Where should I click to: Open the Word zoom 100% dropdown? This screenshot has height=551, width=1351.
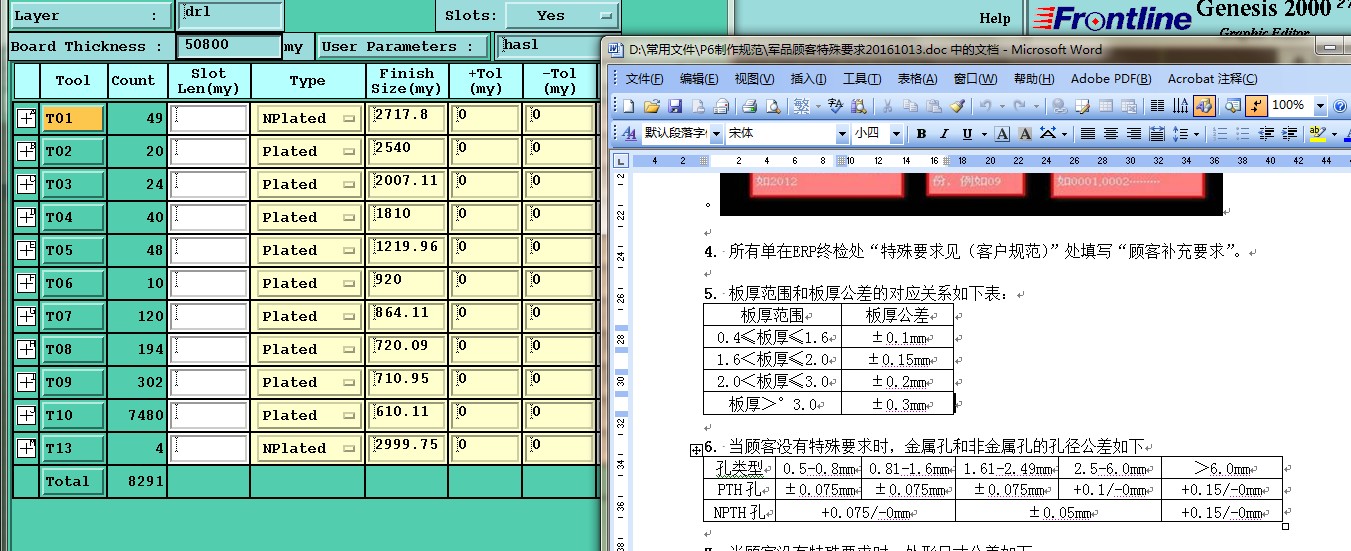[x=1321, y=105]
